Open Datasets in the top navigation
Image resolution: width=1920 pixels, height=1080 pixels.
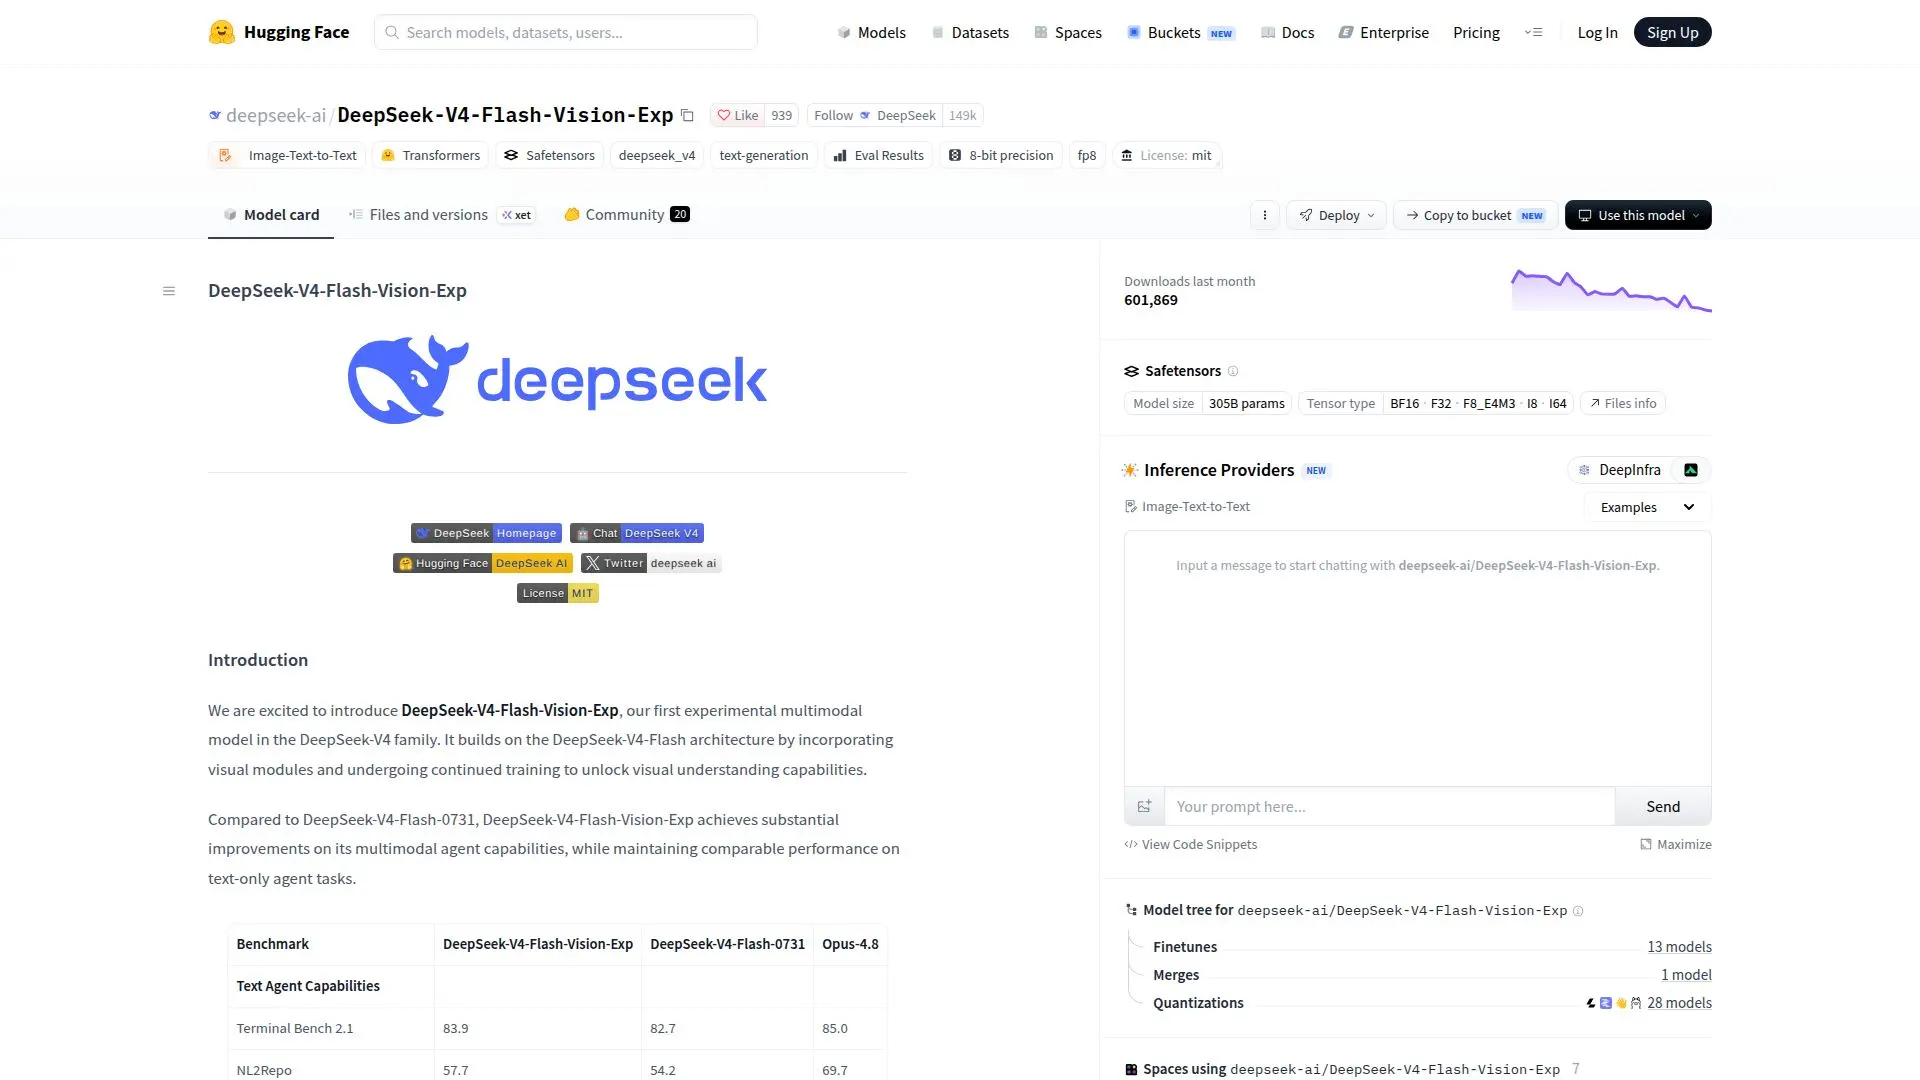969,32
